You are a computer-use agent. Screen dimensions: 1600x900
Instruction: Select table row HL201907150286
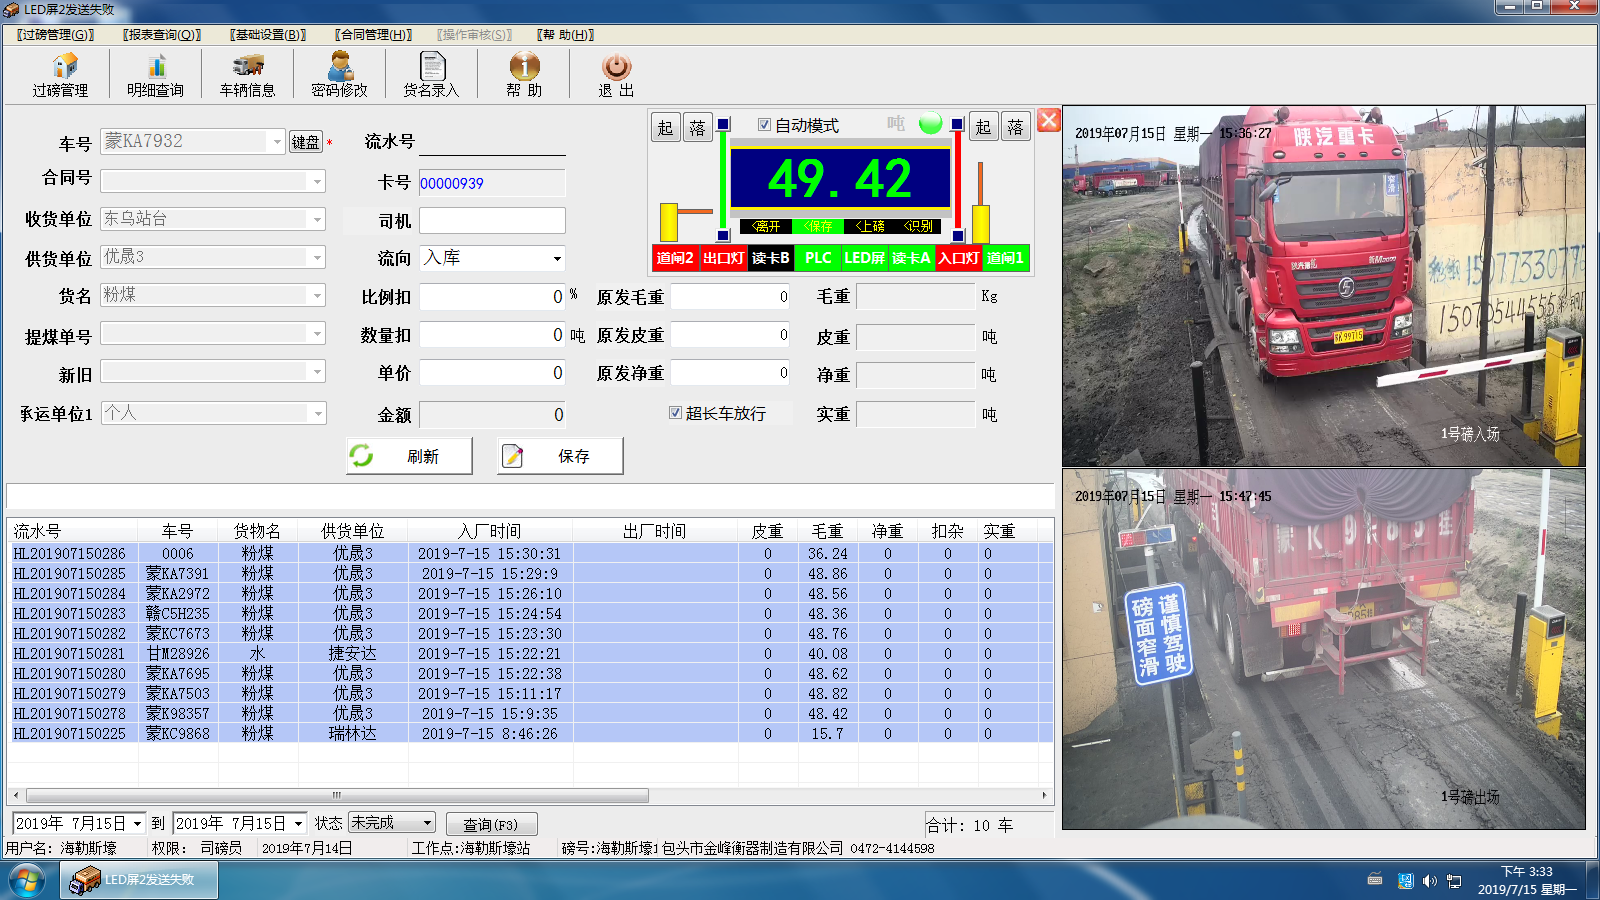[x=530, y=553]
